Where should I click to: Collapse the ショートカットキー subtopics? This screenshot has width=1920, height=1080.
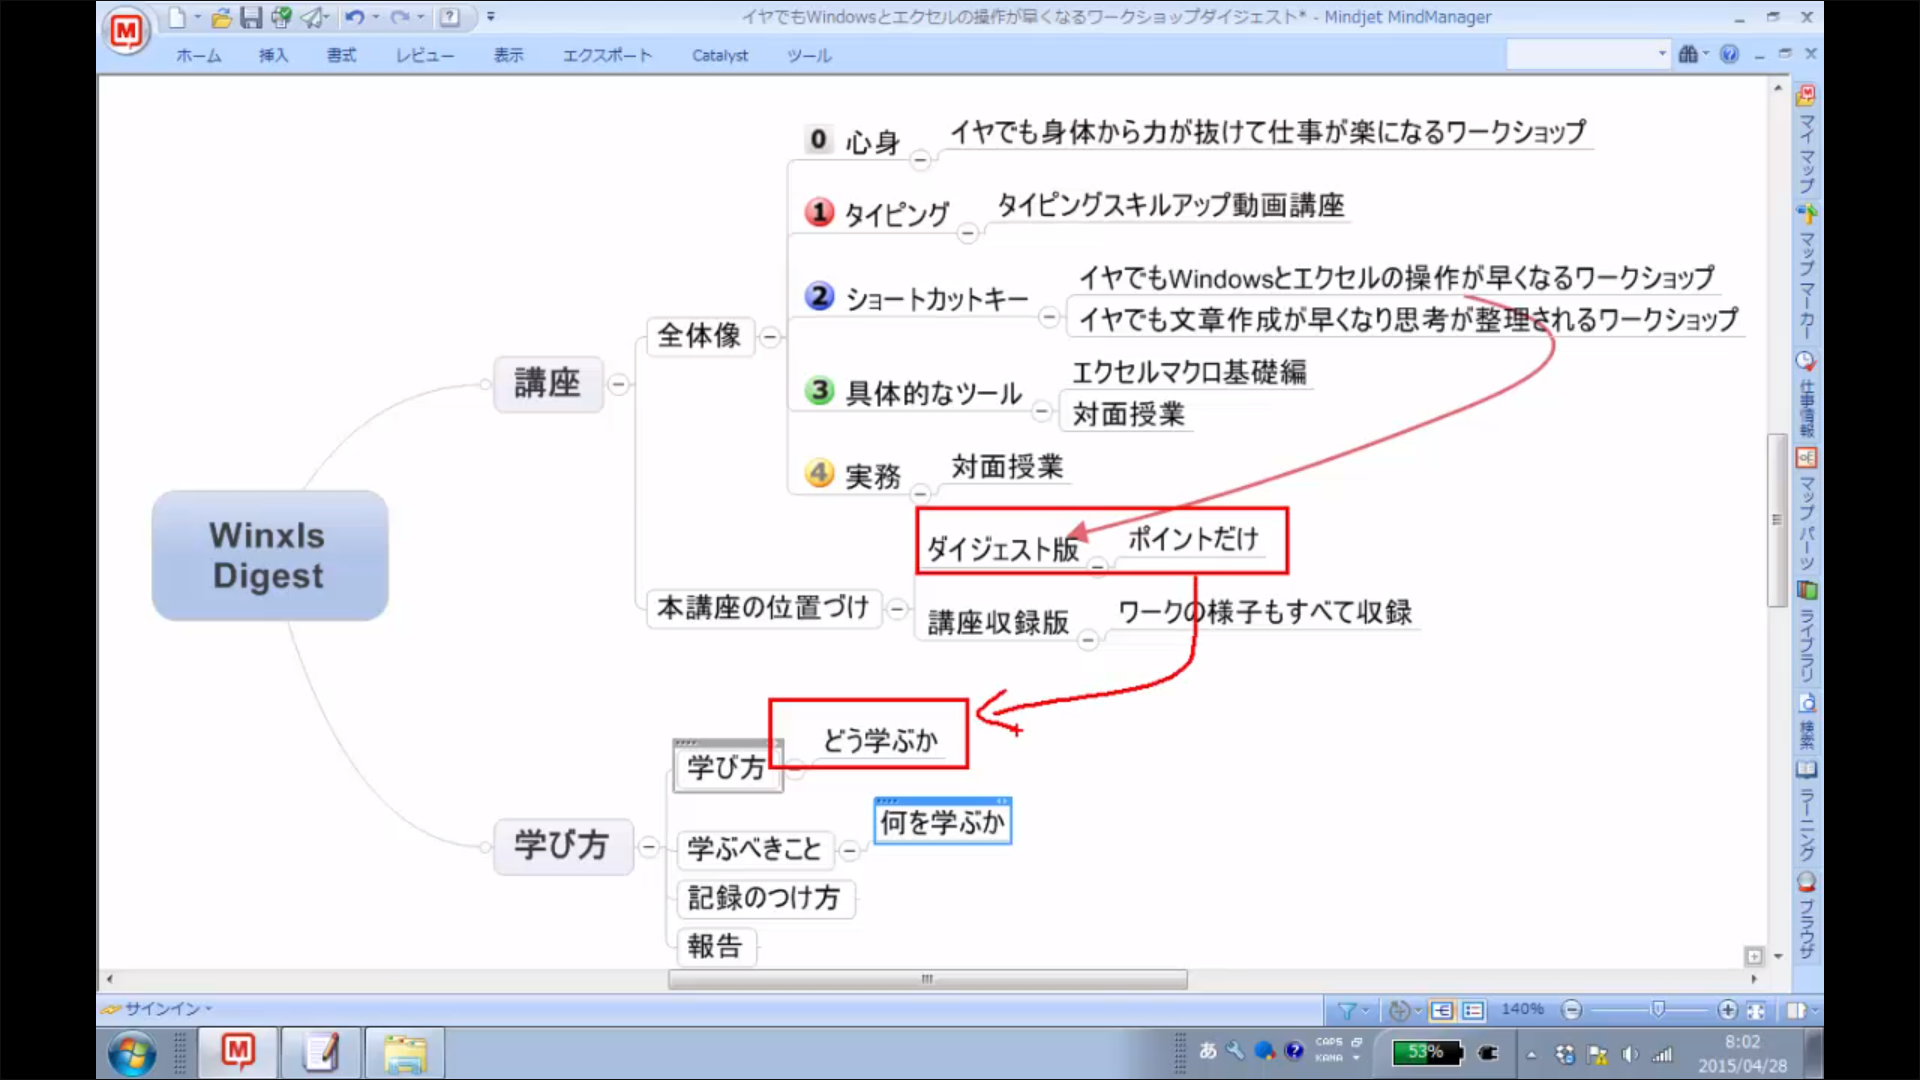tap(1048, 317)
